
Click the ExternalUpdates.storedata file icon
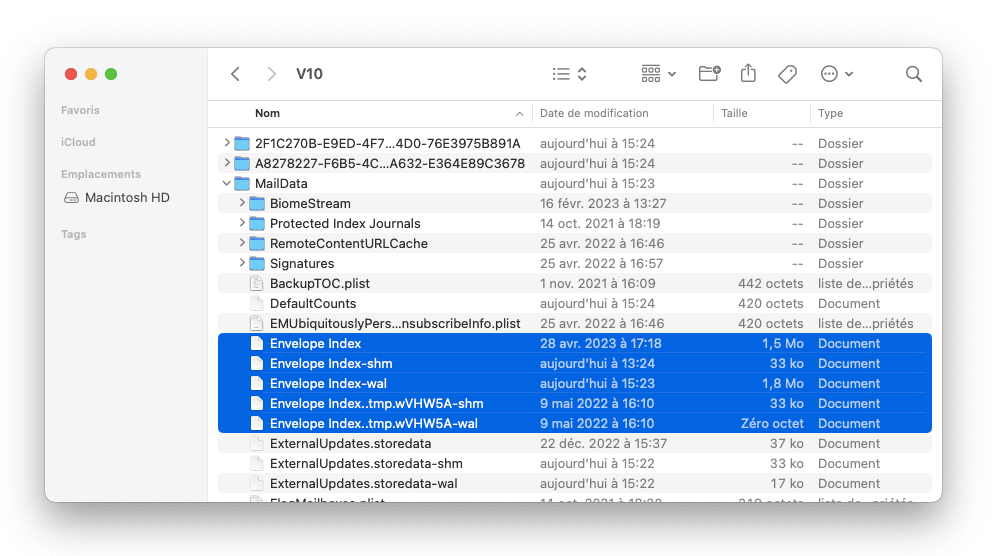tap(256, 444)
